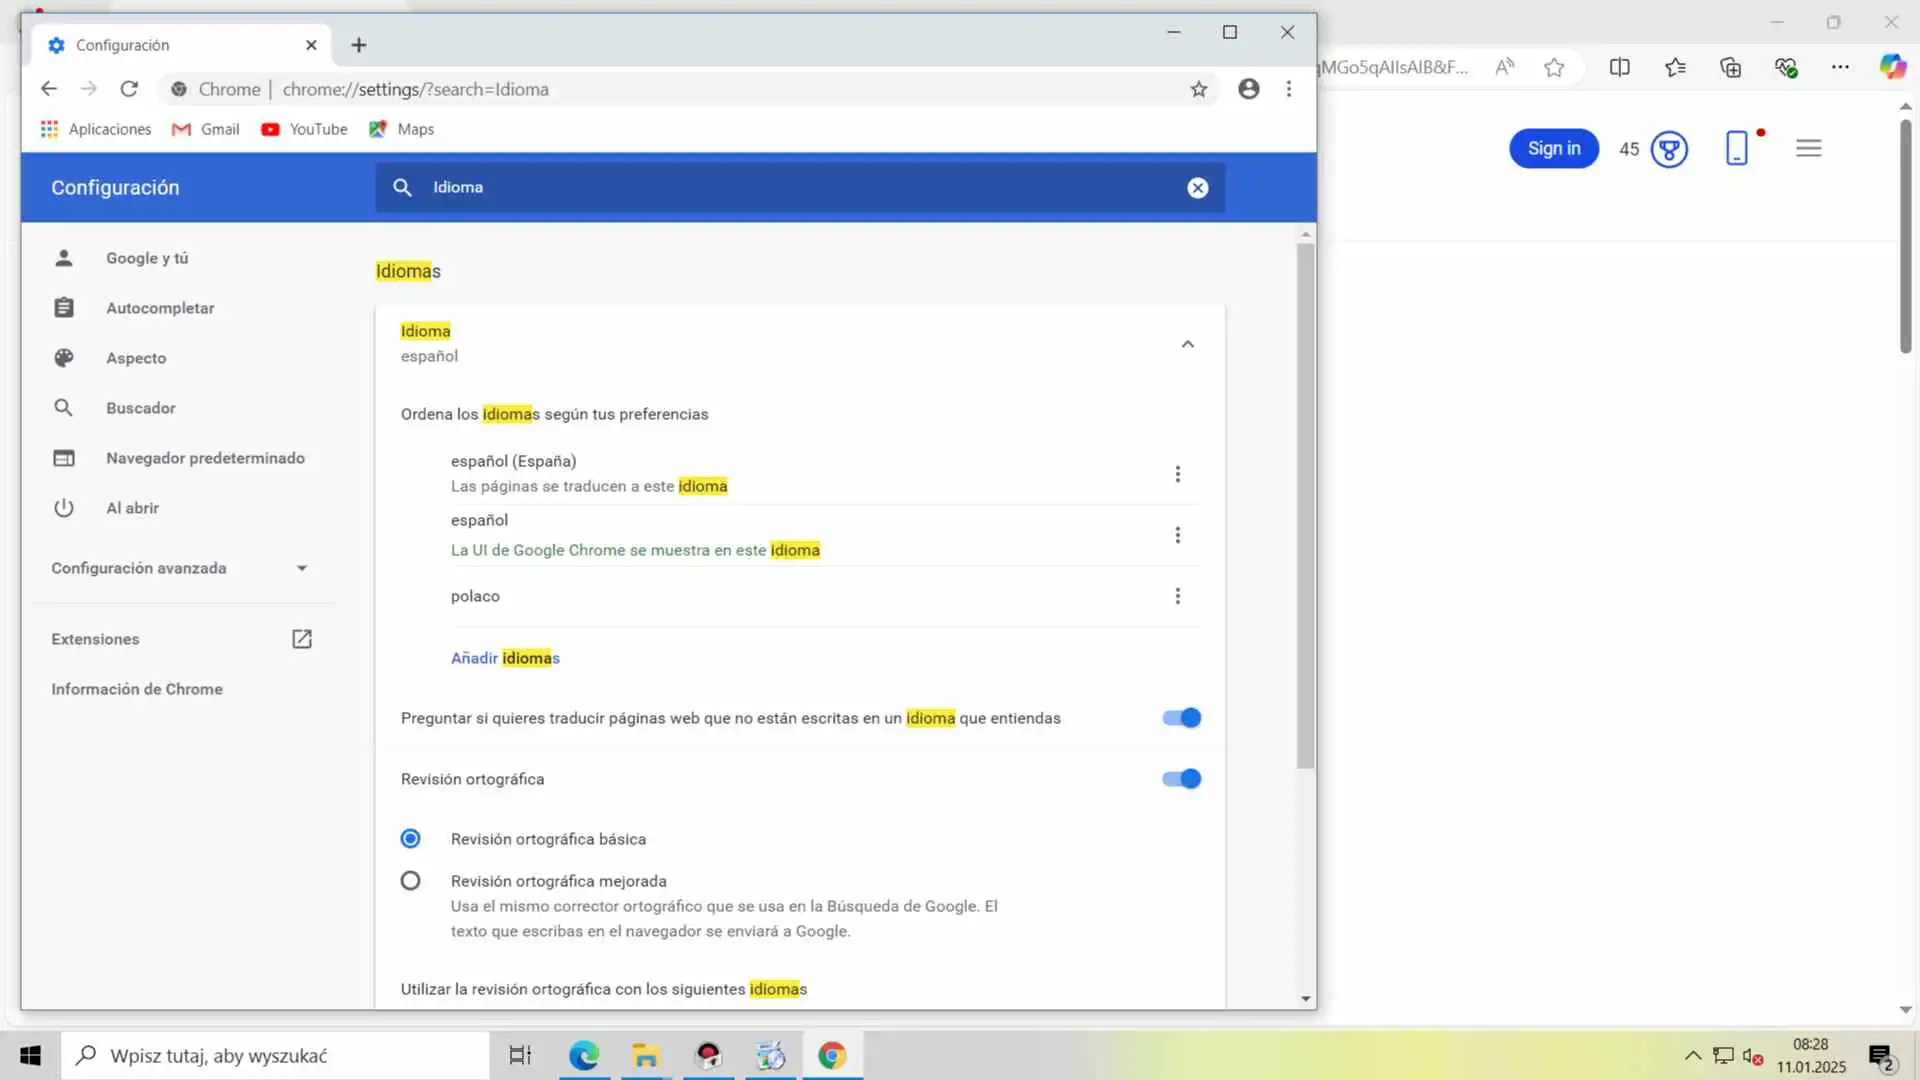Open the Chrome profile avatar icon
The height and width of the screenshot is (1080, 1920).
(x=1248, y=89)
